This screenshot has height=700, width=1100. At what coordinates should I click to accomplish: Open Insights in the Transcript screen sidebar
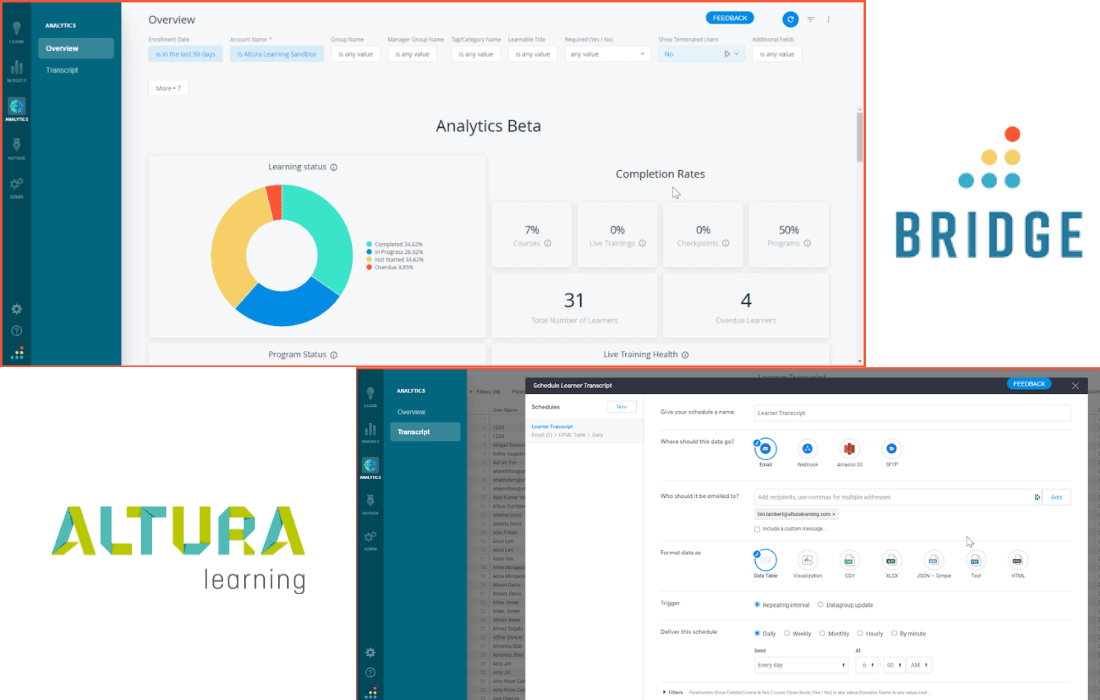tap(370, 432)
